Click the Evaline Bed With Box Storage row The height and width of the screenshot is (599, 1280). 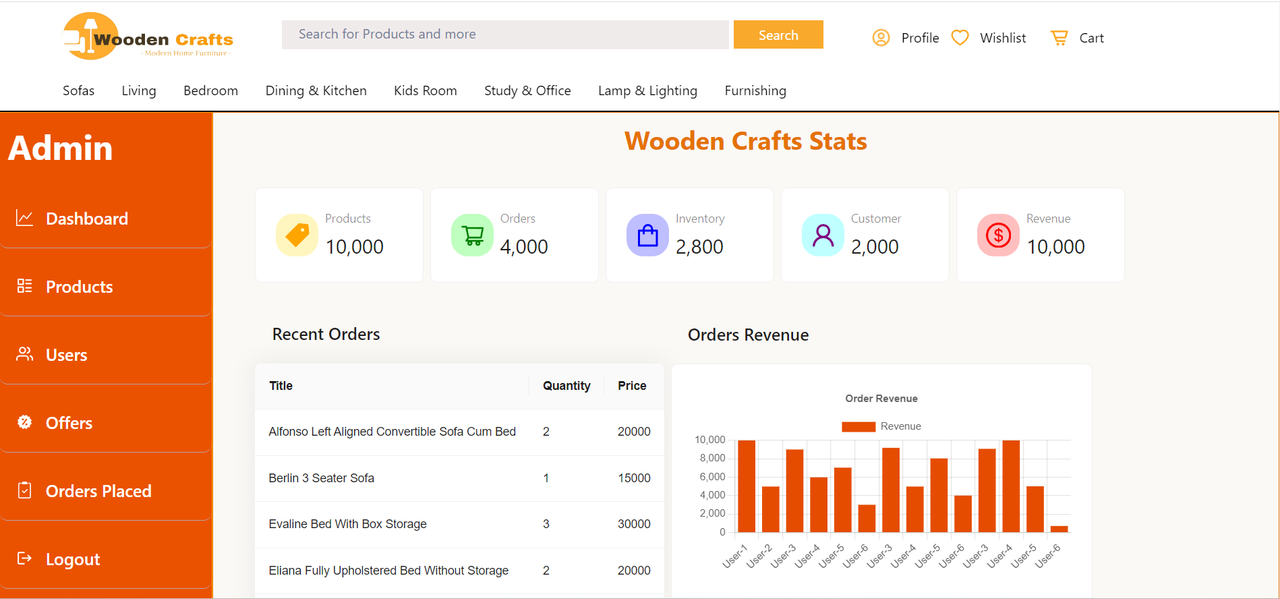pyautogui.click(x=459, y=524)
